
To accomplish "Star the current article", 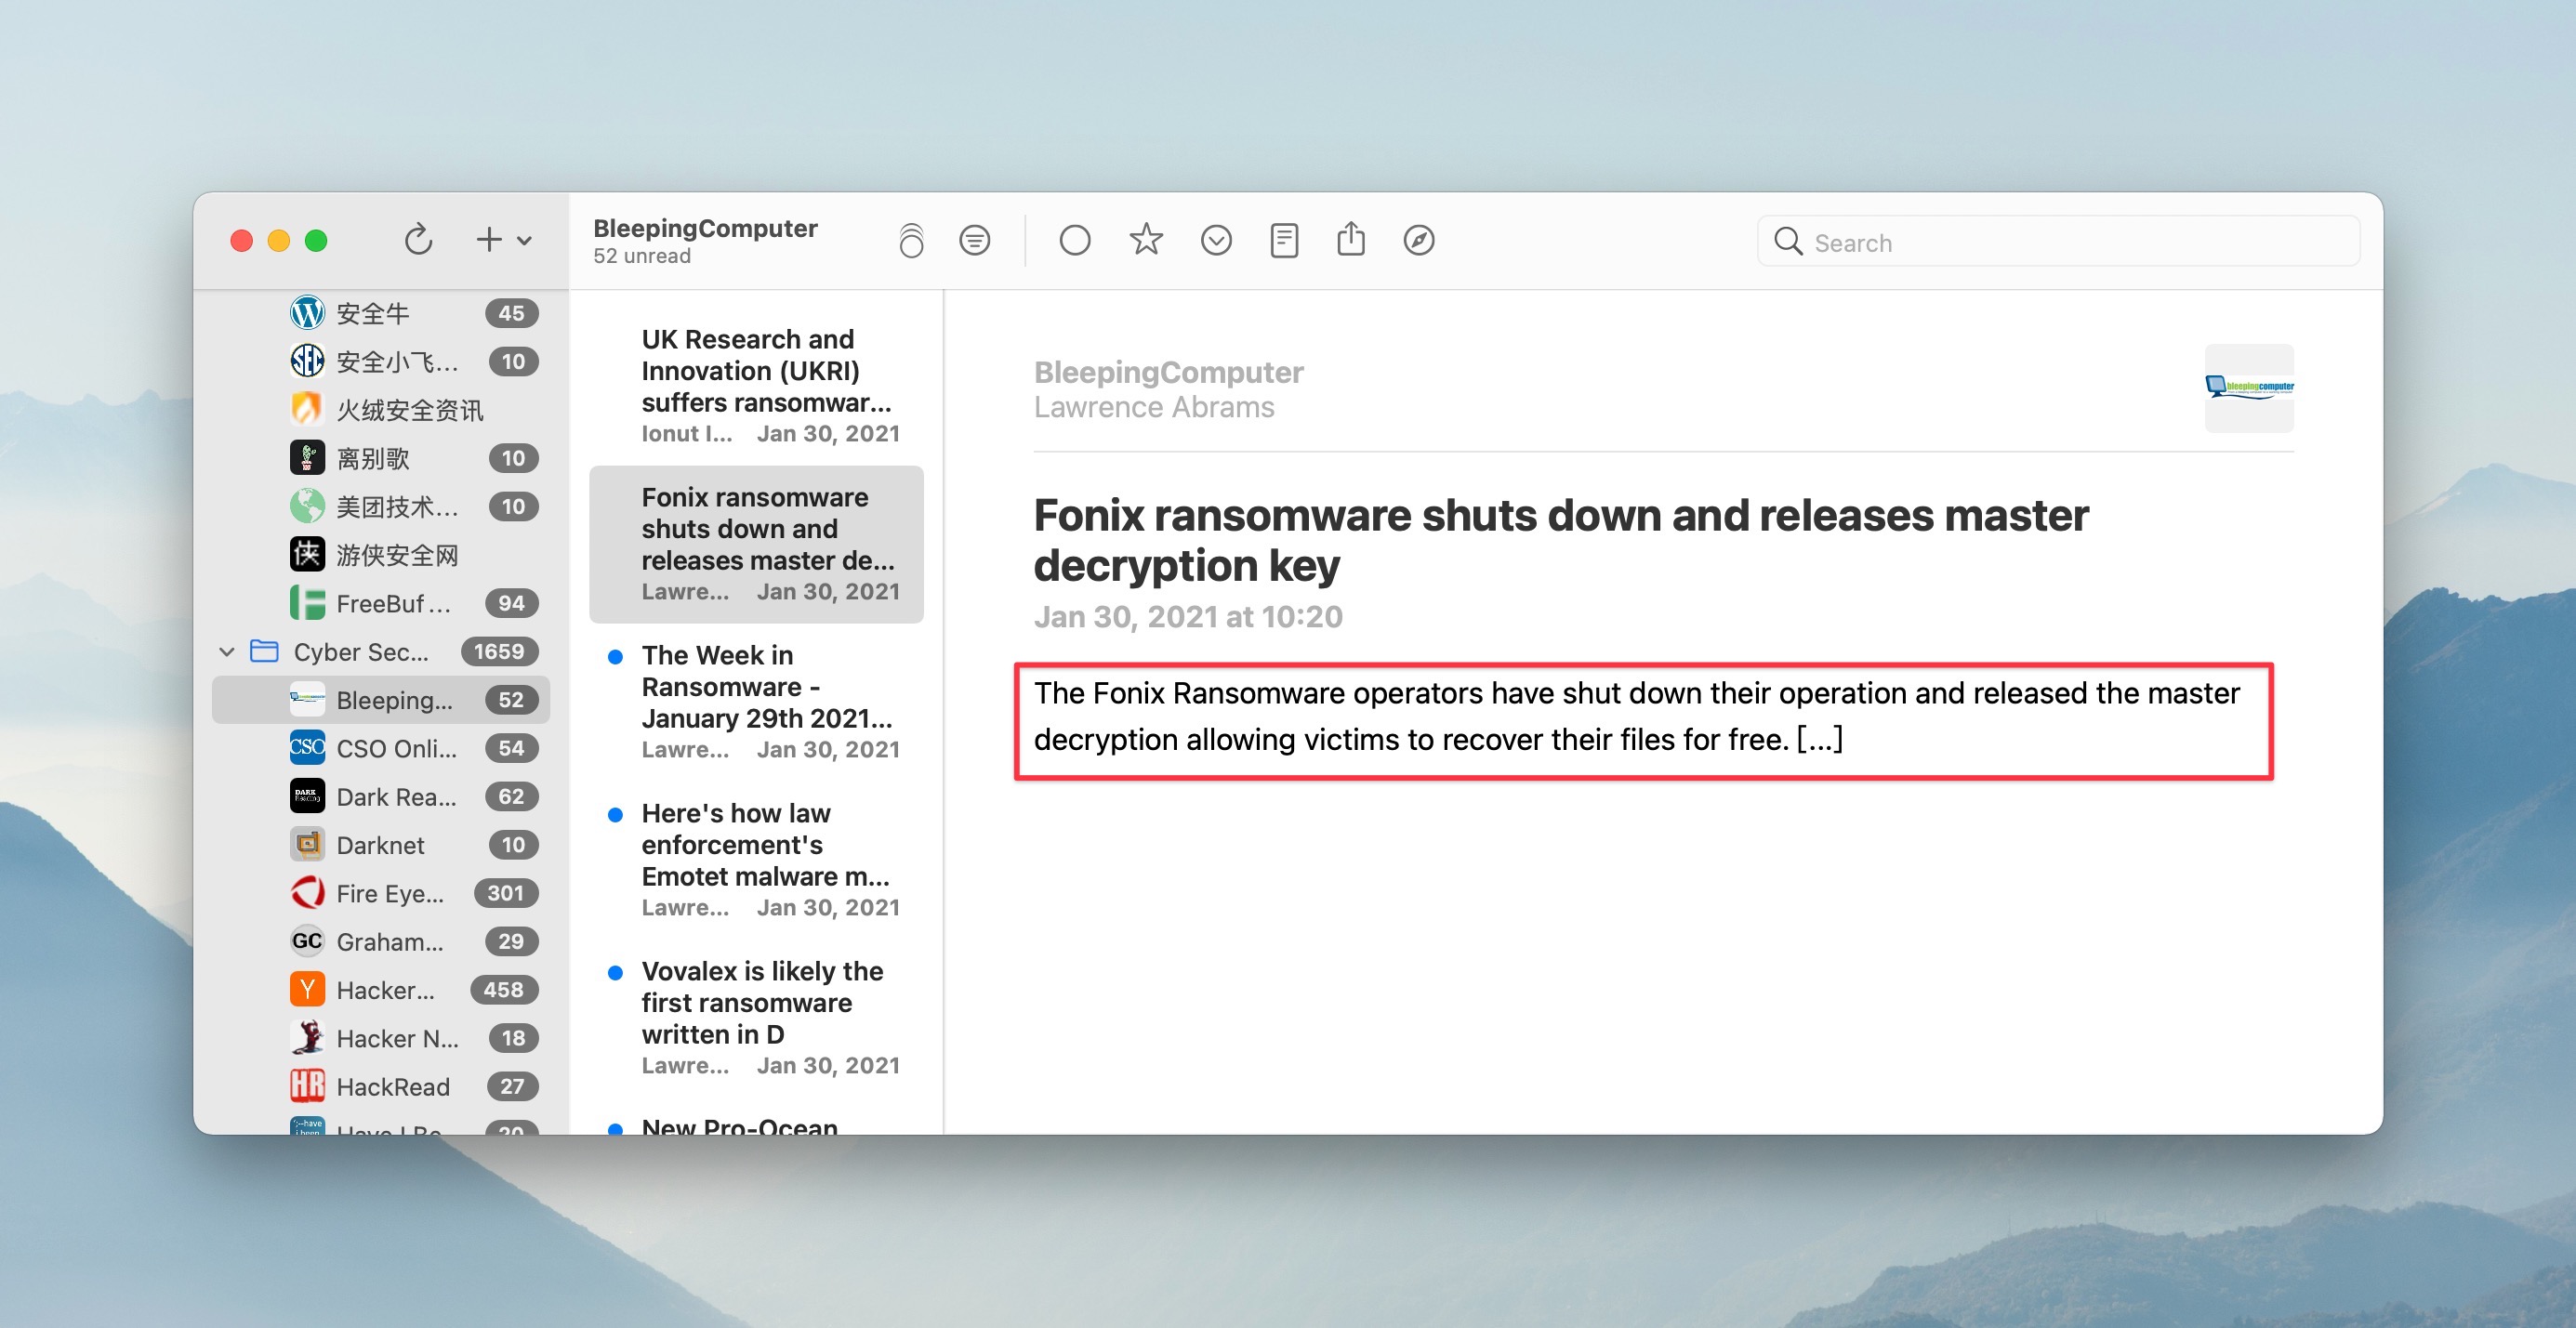I will click(x=1146, y=240).
